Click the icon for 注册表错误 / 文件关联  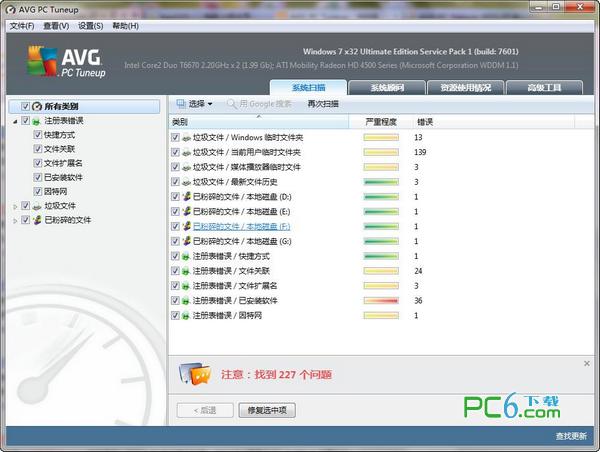coord(186,271)
